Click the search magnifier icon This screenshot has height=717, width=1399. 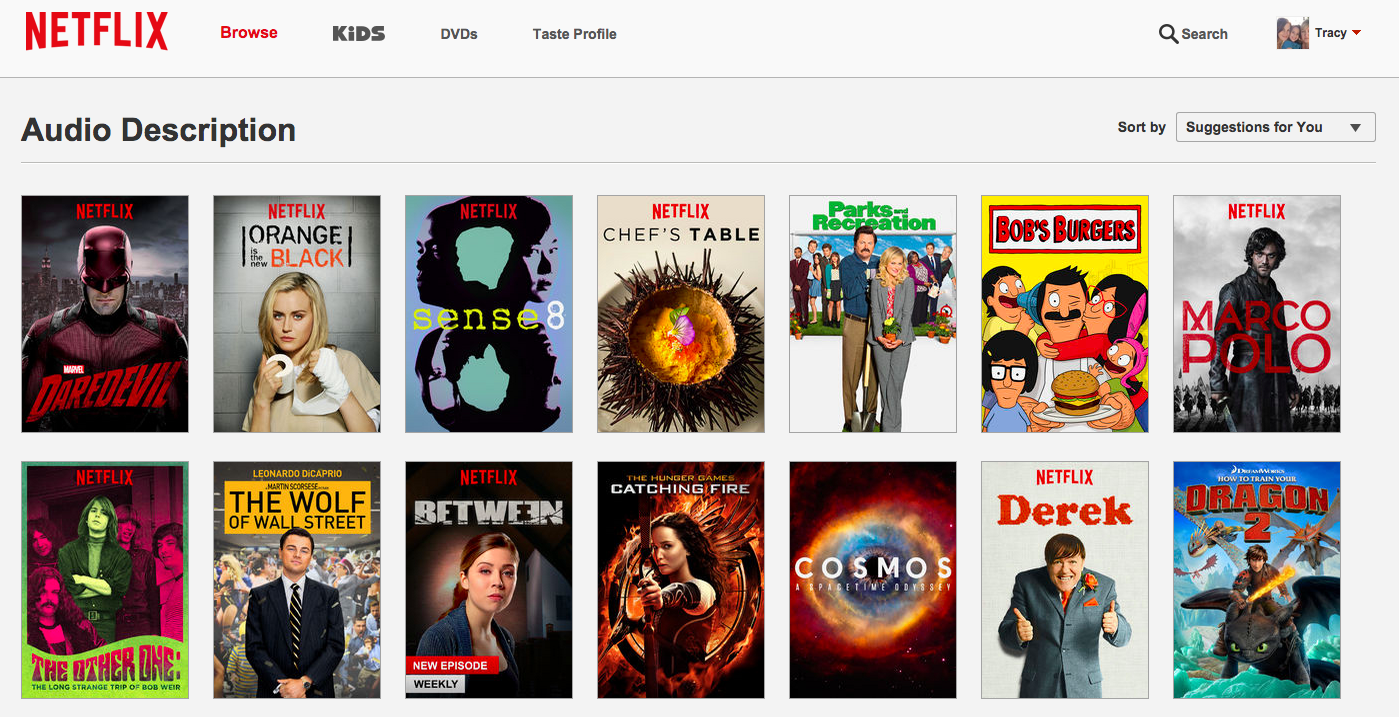tap(1168, 34)
